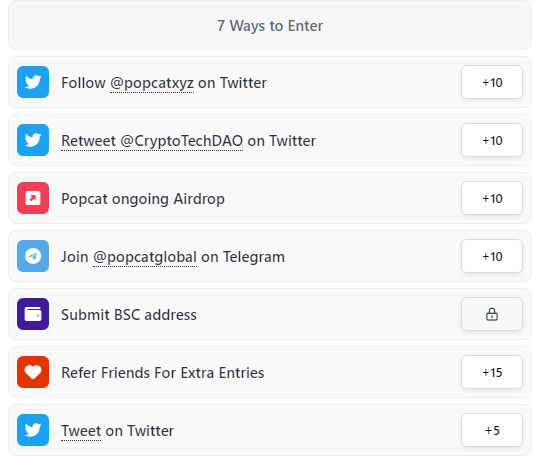Screen dimensions: 540x462
Task: Click the Telegram icon for @popcatglobal
Action: point(33,256)
